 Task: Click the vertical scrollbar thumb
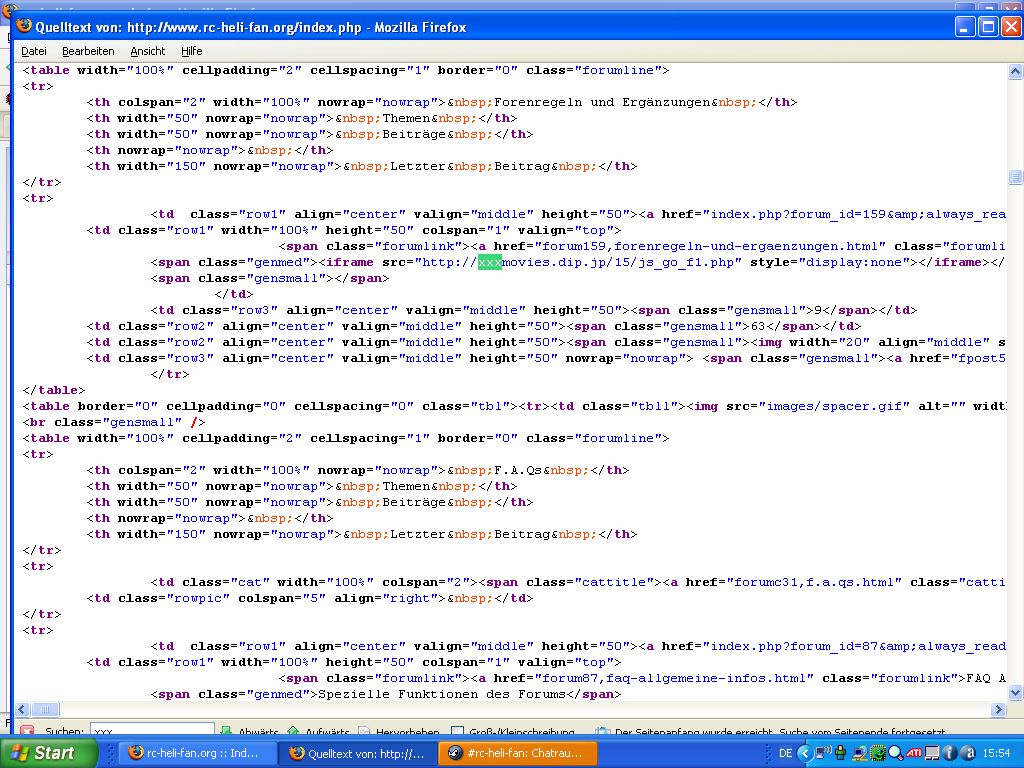pyautogui.click(x=1015, y=178)
